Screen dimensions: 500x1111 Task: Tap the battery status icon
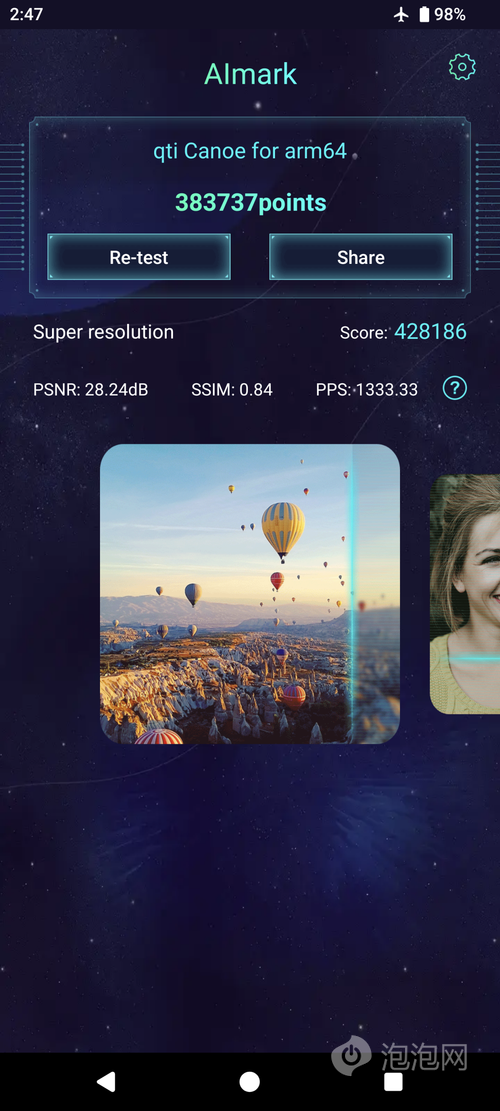click(x=424, y=14)
